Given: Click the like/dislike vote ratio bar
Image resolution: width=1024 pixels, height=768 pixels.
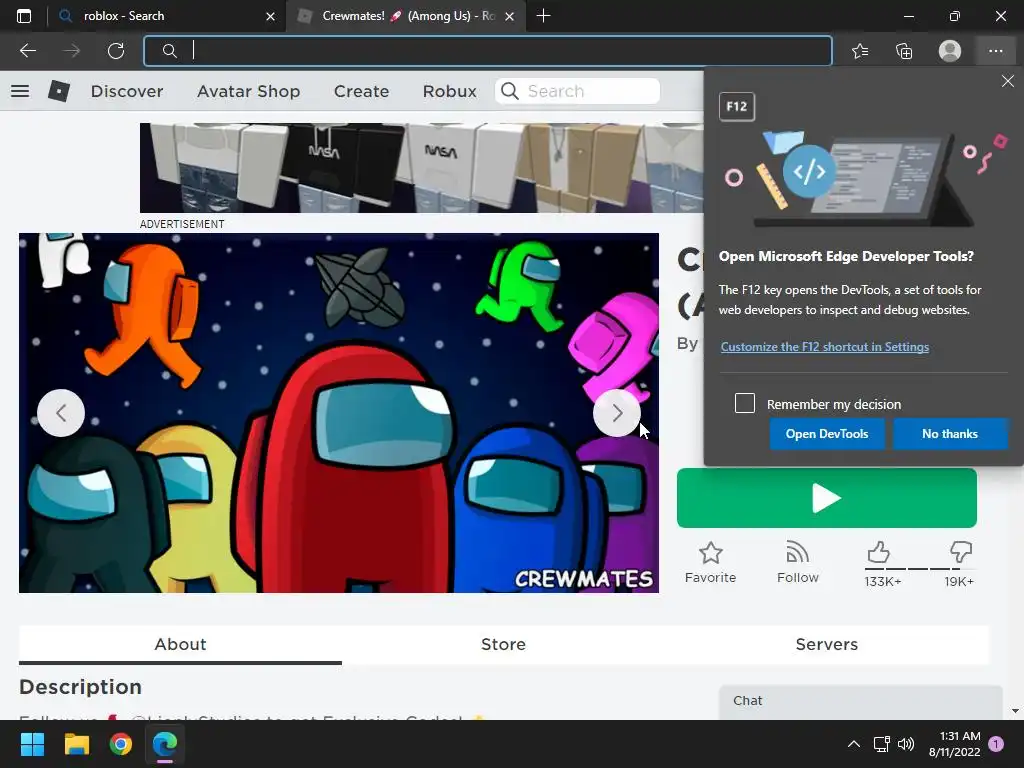Looking at the screenshot, I should pos(920,569).
